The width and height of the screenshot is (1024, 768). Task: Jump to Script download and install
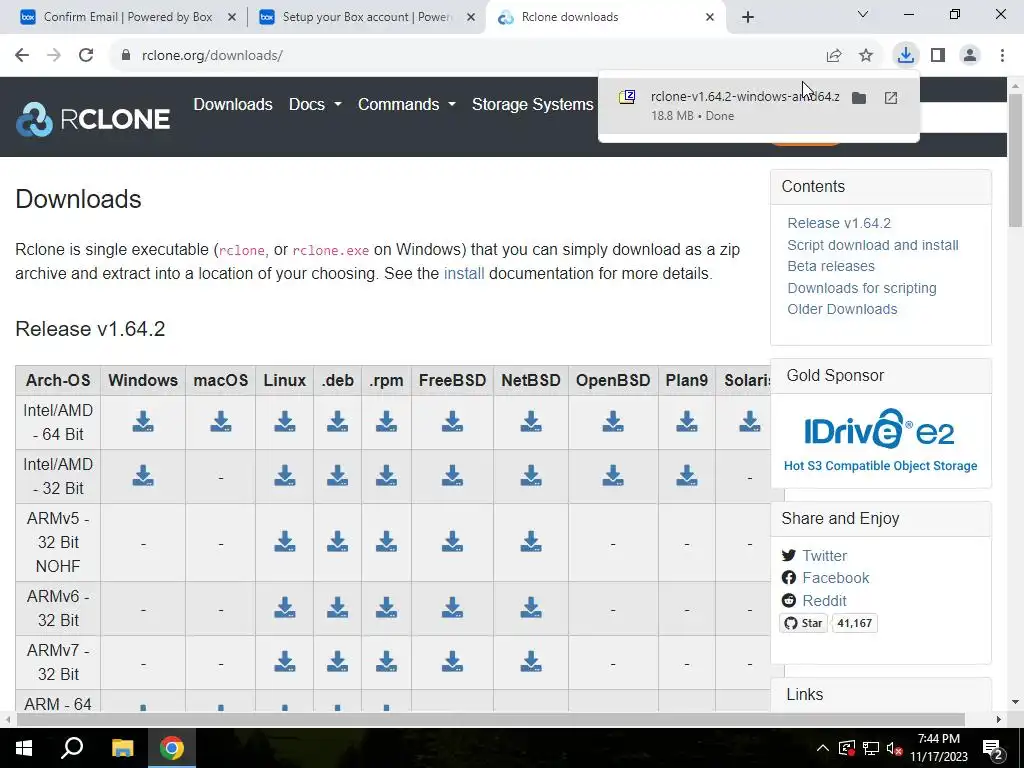pyautogui.click(x=872, y=245)
